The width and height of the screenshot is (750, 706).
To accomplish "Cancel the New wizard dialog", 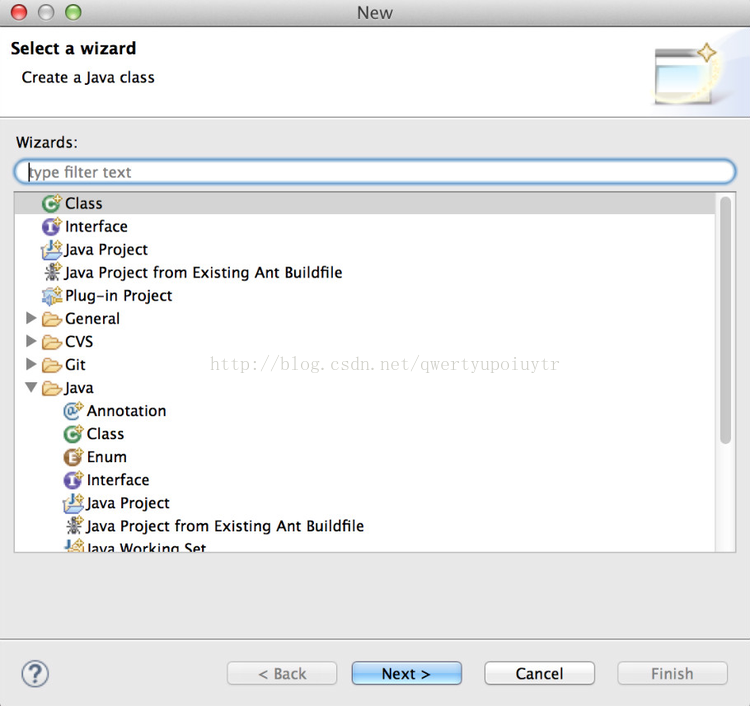I will [540, 673].
